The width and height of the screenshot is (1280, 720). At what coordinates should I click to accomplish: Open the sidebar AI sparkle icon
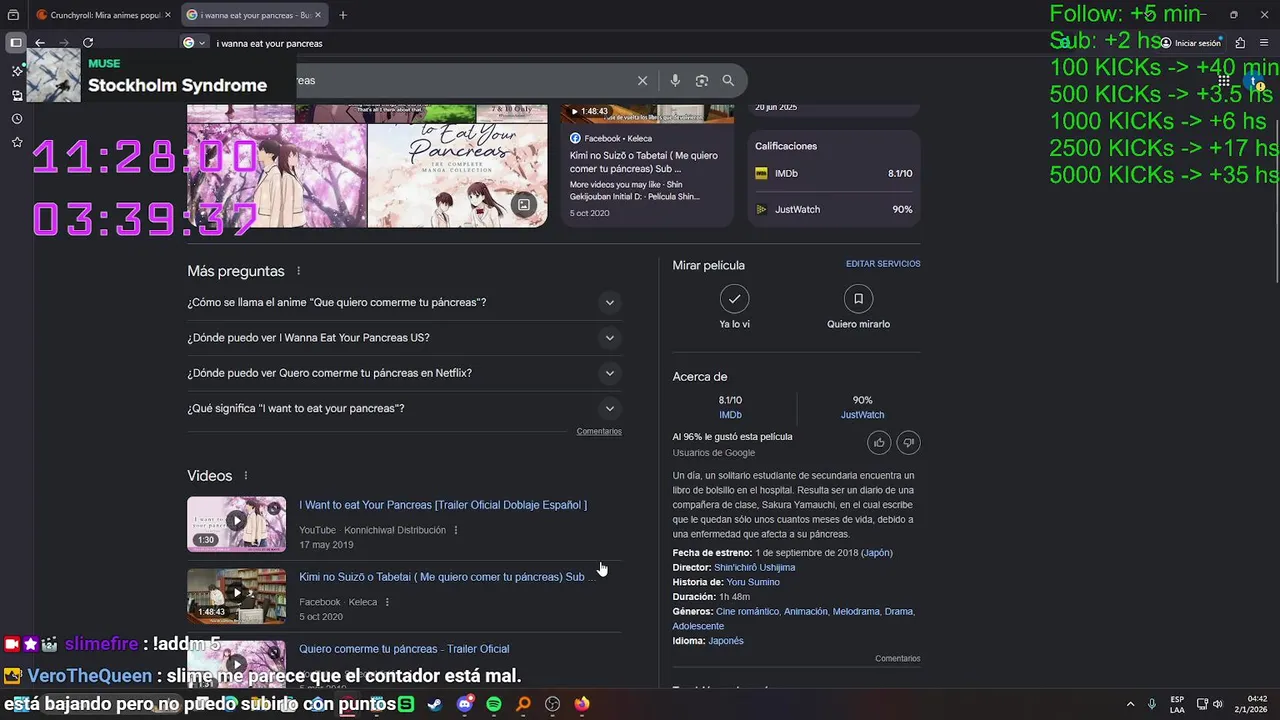point(17,71)
